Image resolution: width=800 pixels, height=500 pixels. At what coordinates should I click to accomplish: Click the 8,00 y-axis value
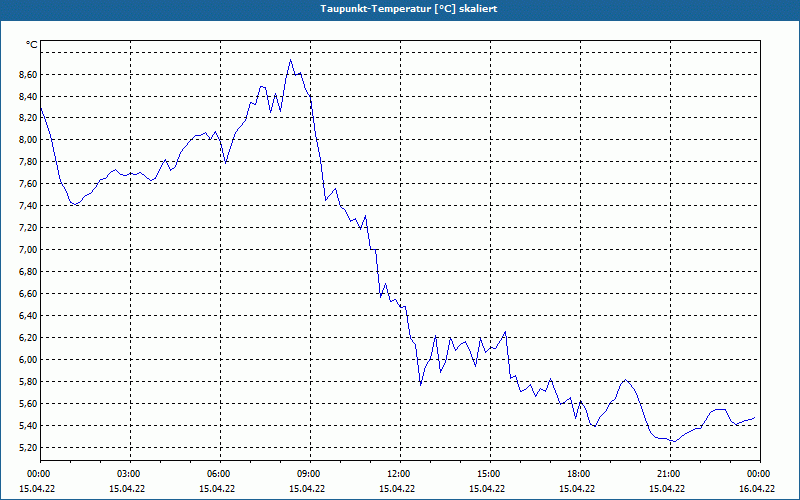point(28,140)
